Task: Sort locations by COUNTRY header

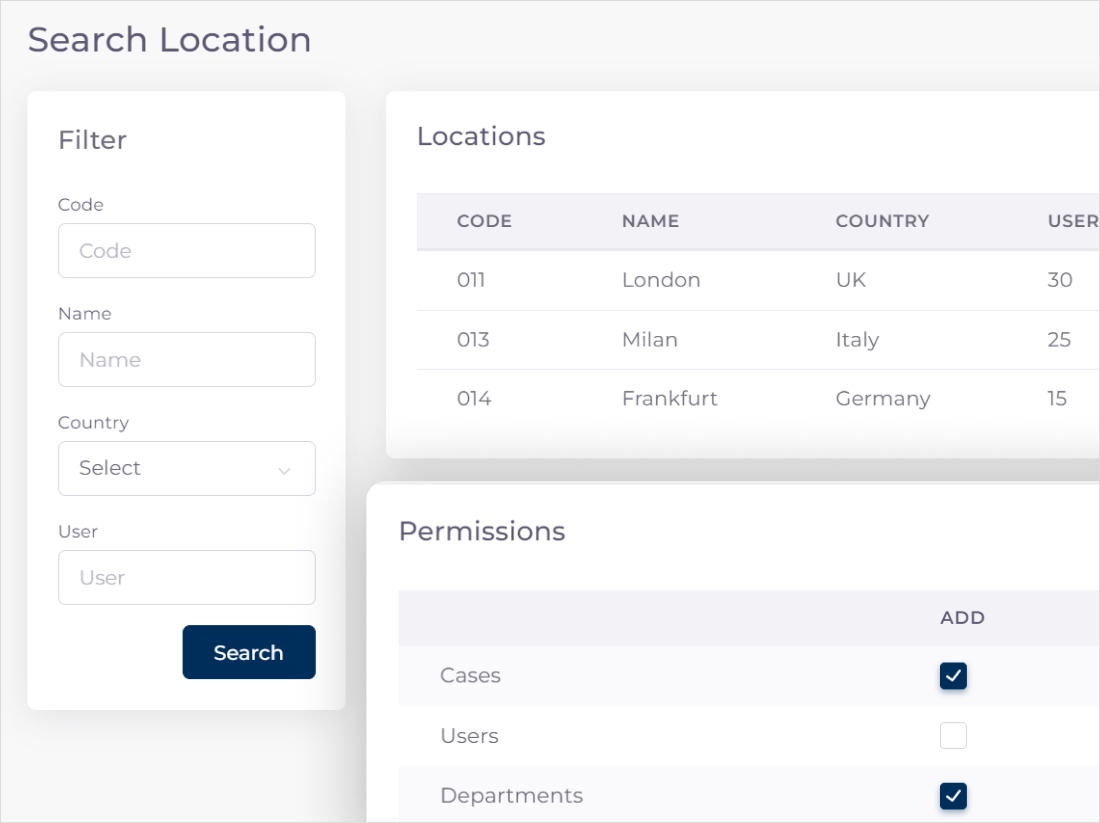Action: point(882,221)
